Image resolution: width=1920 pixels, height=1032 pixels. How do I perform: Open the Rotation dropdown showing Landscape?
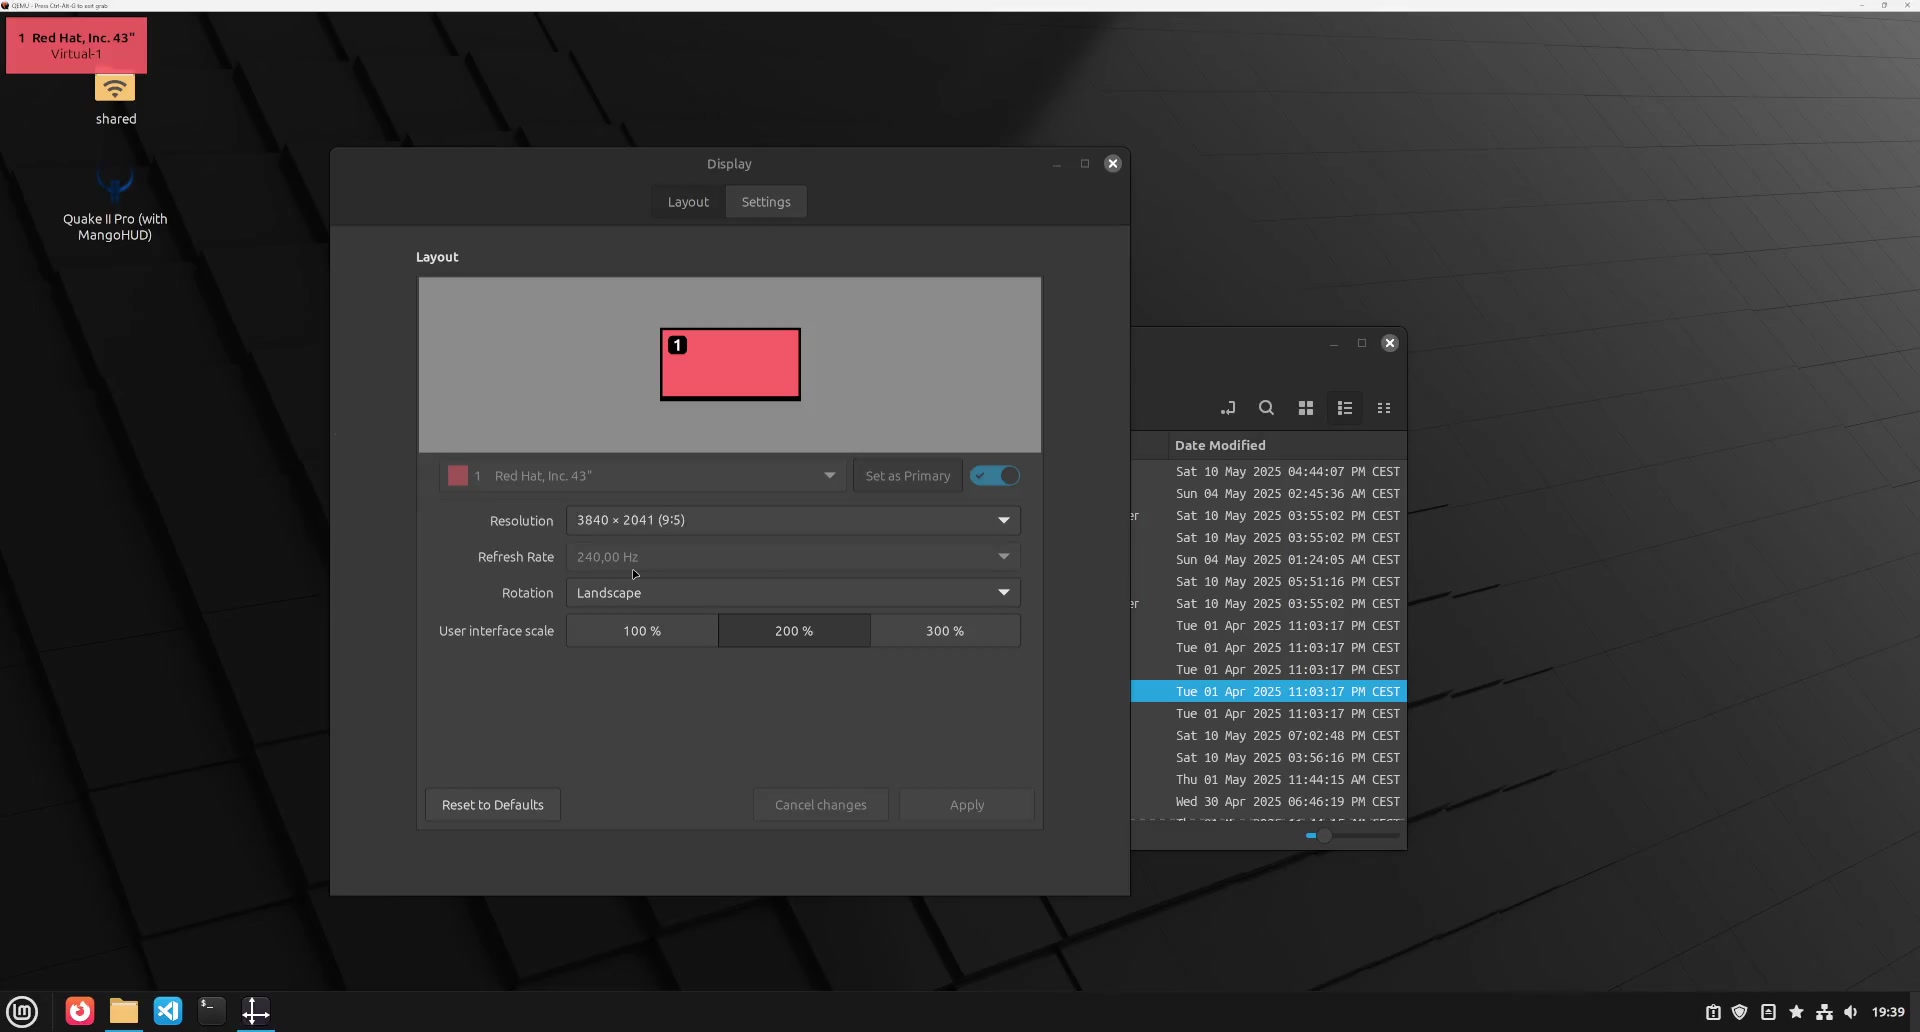coord(793,593)
